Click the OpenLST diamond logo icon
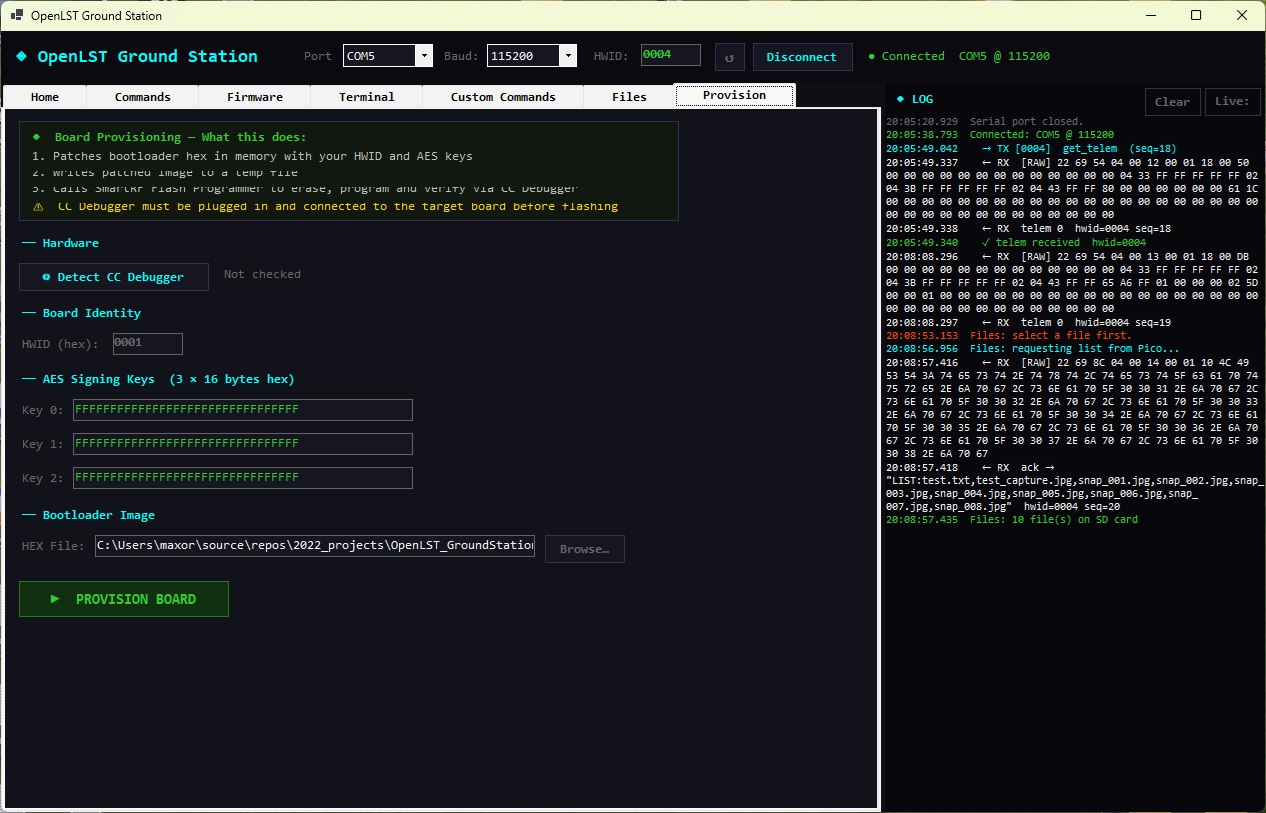 tap(20, 56)
